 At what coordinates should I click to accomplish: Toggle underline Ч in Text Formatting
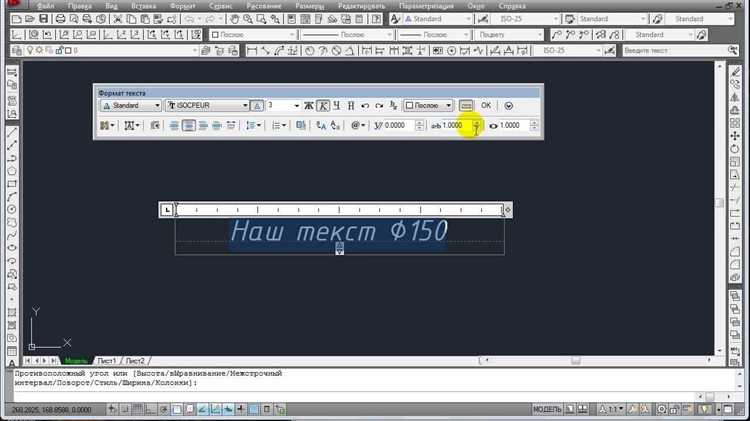pyautogui.click(x=337, y=106)
